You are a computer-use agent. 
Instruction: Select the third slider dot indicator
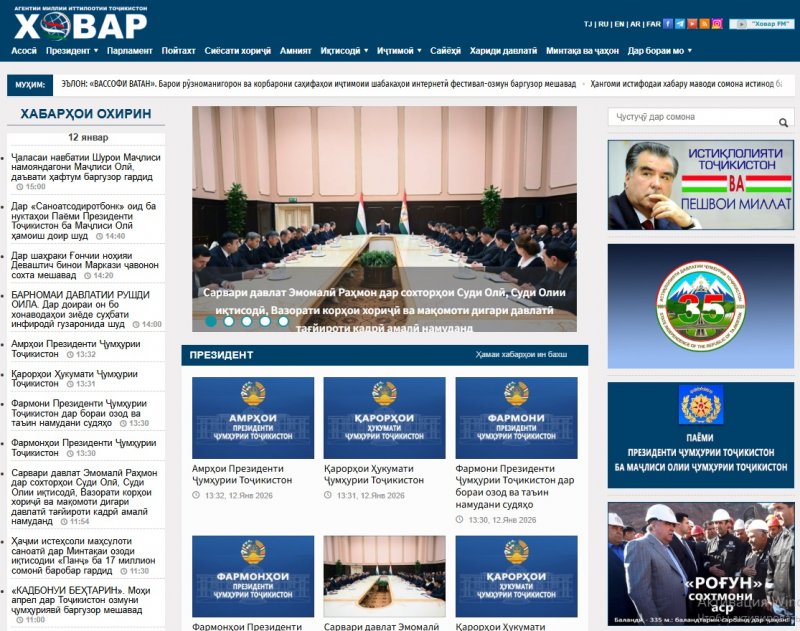tap(247, 321)
